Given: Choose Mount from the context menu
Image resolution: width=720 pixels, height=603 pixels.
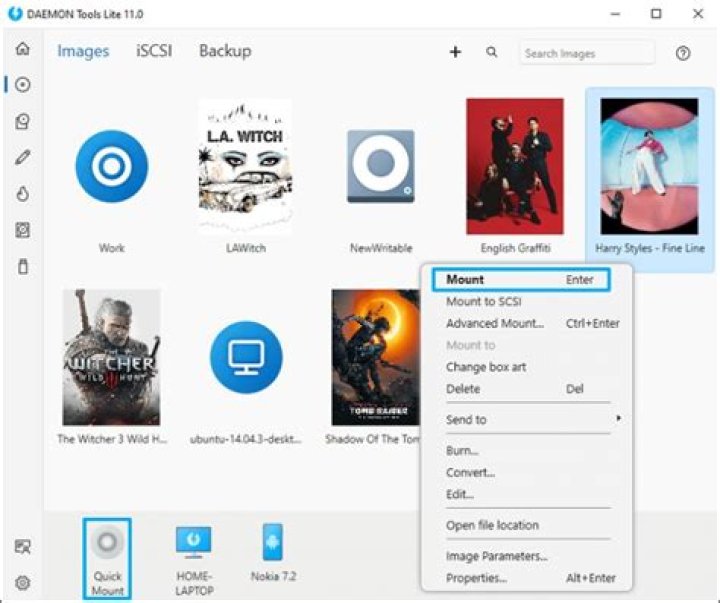Looking at the screenshot, I should pos(519,280).
